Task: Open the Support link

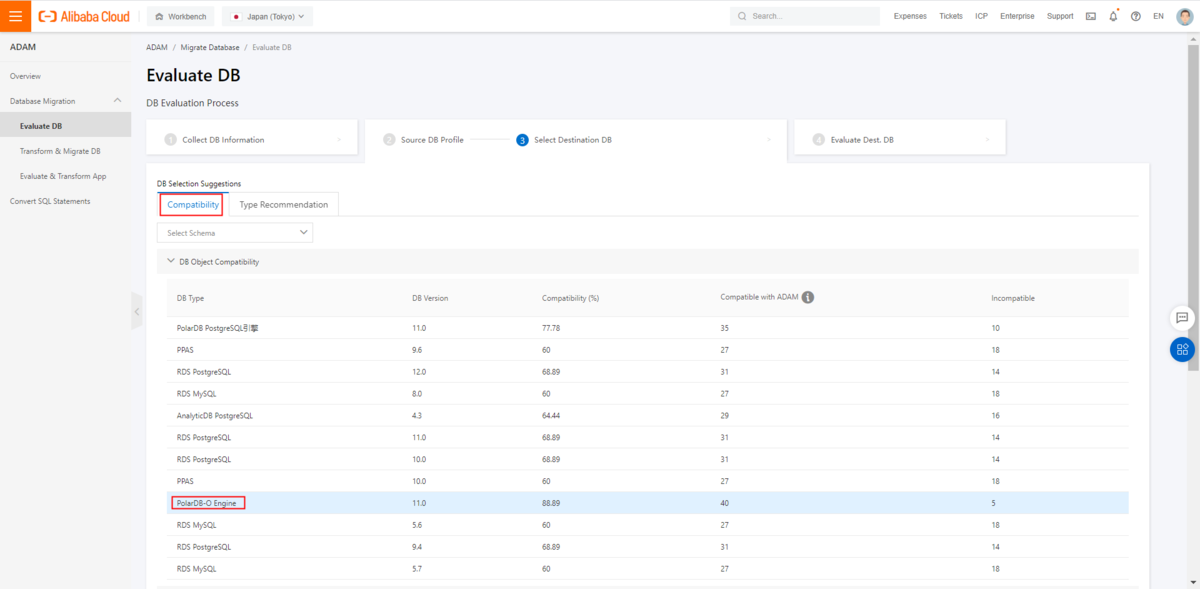Action: tap(1060, 16)
